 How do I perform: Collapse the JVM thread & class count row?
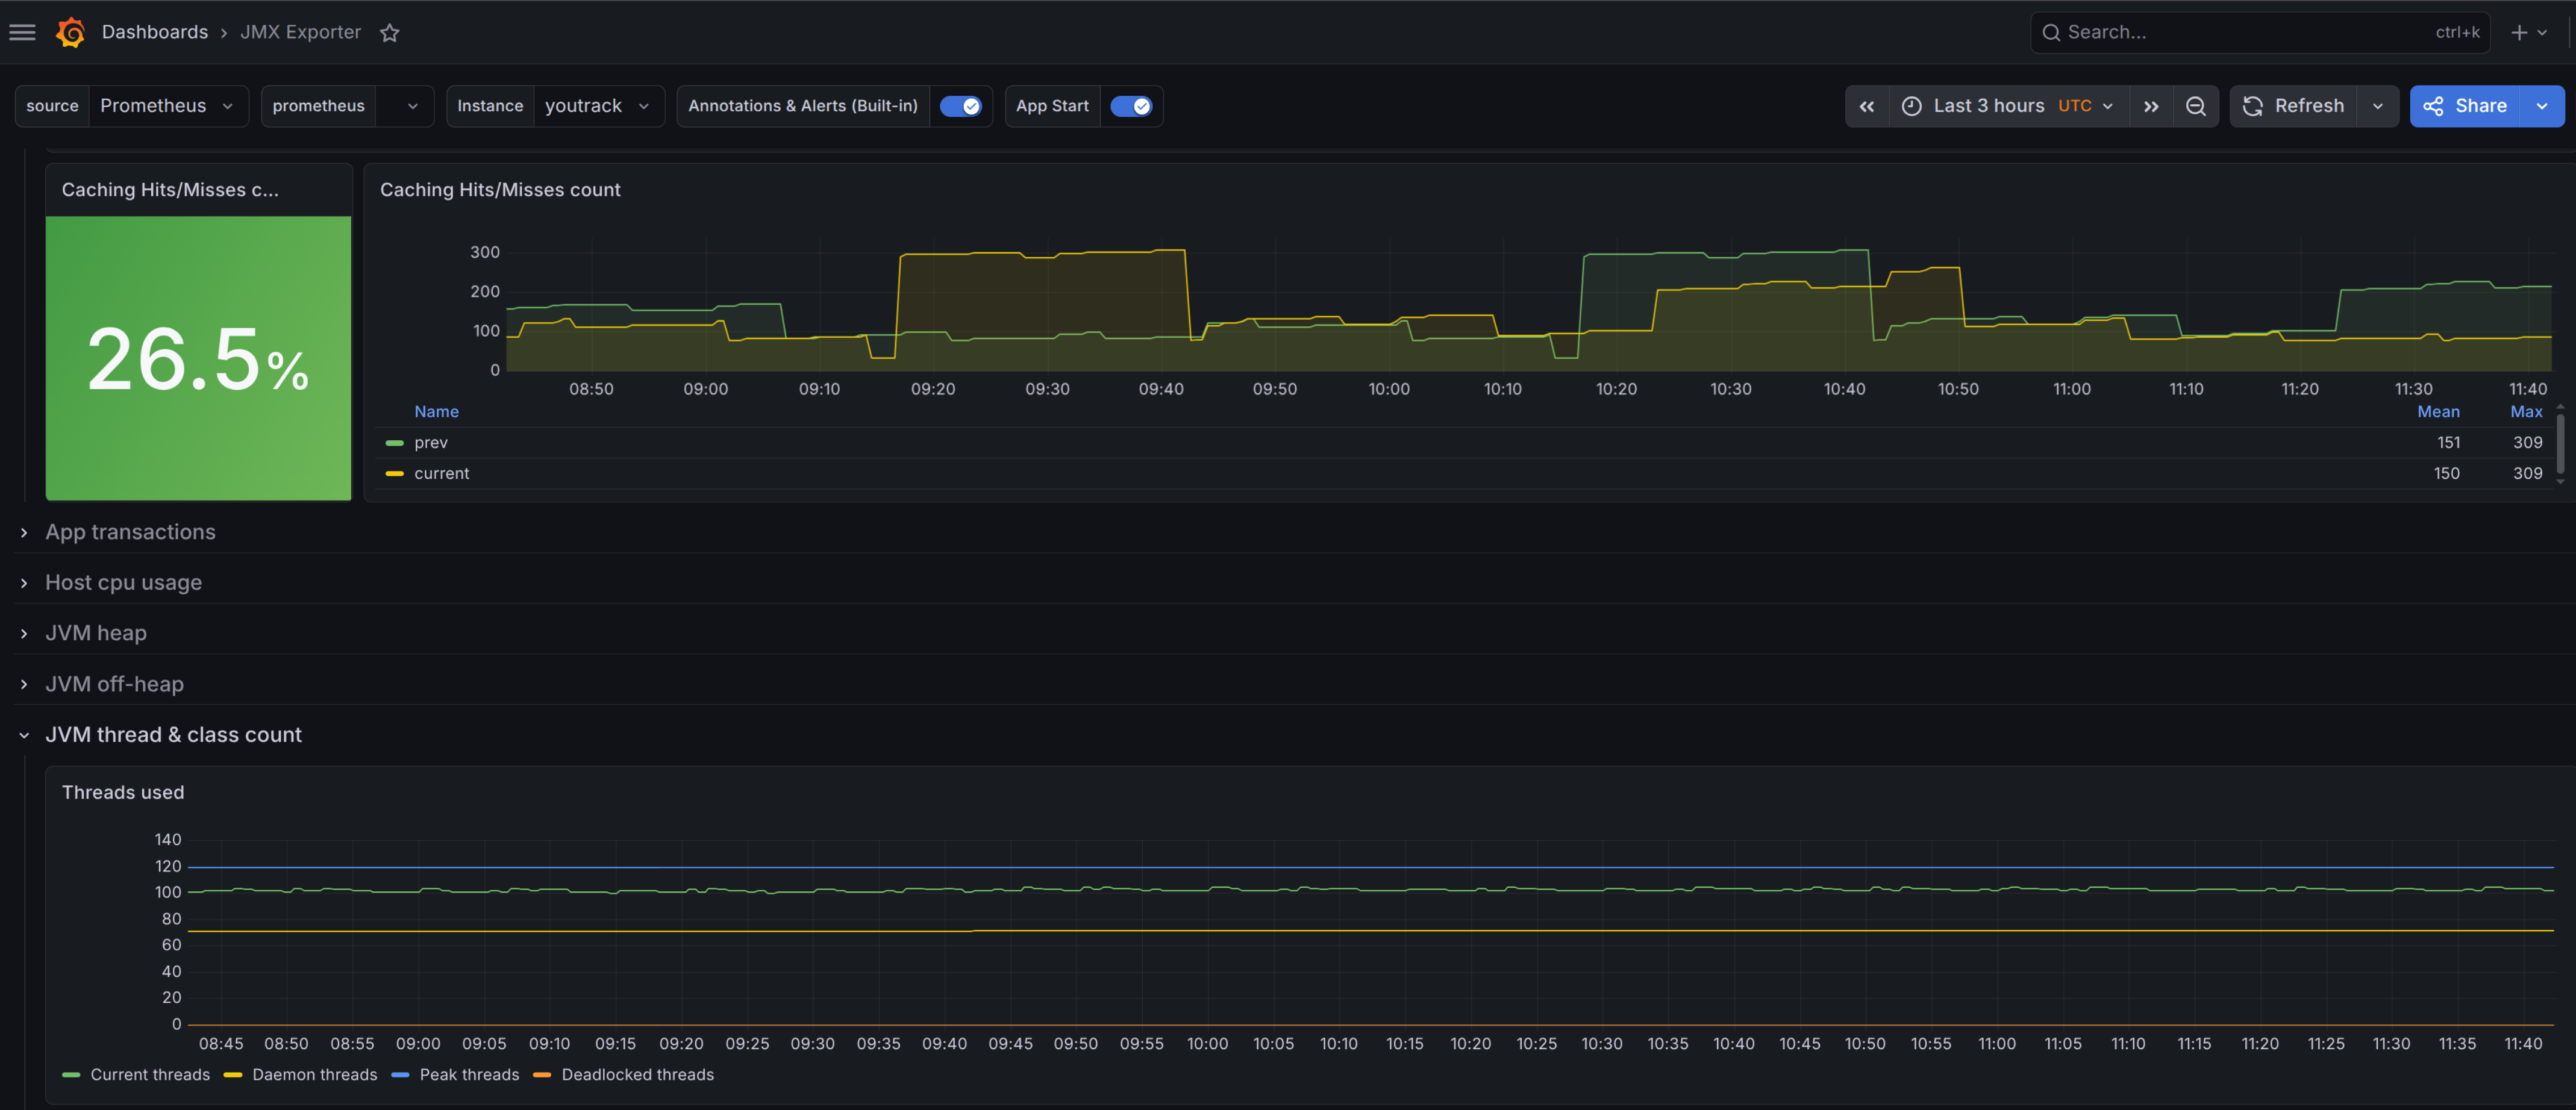pos(173,734)
